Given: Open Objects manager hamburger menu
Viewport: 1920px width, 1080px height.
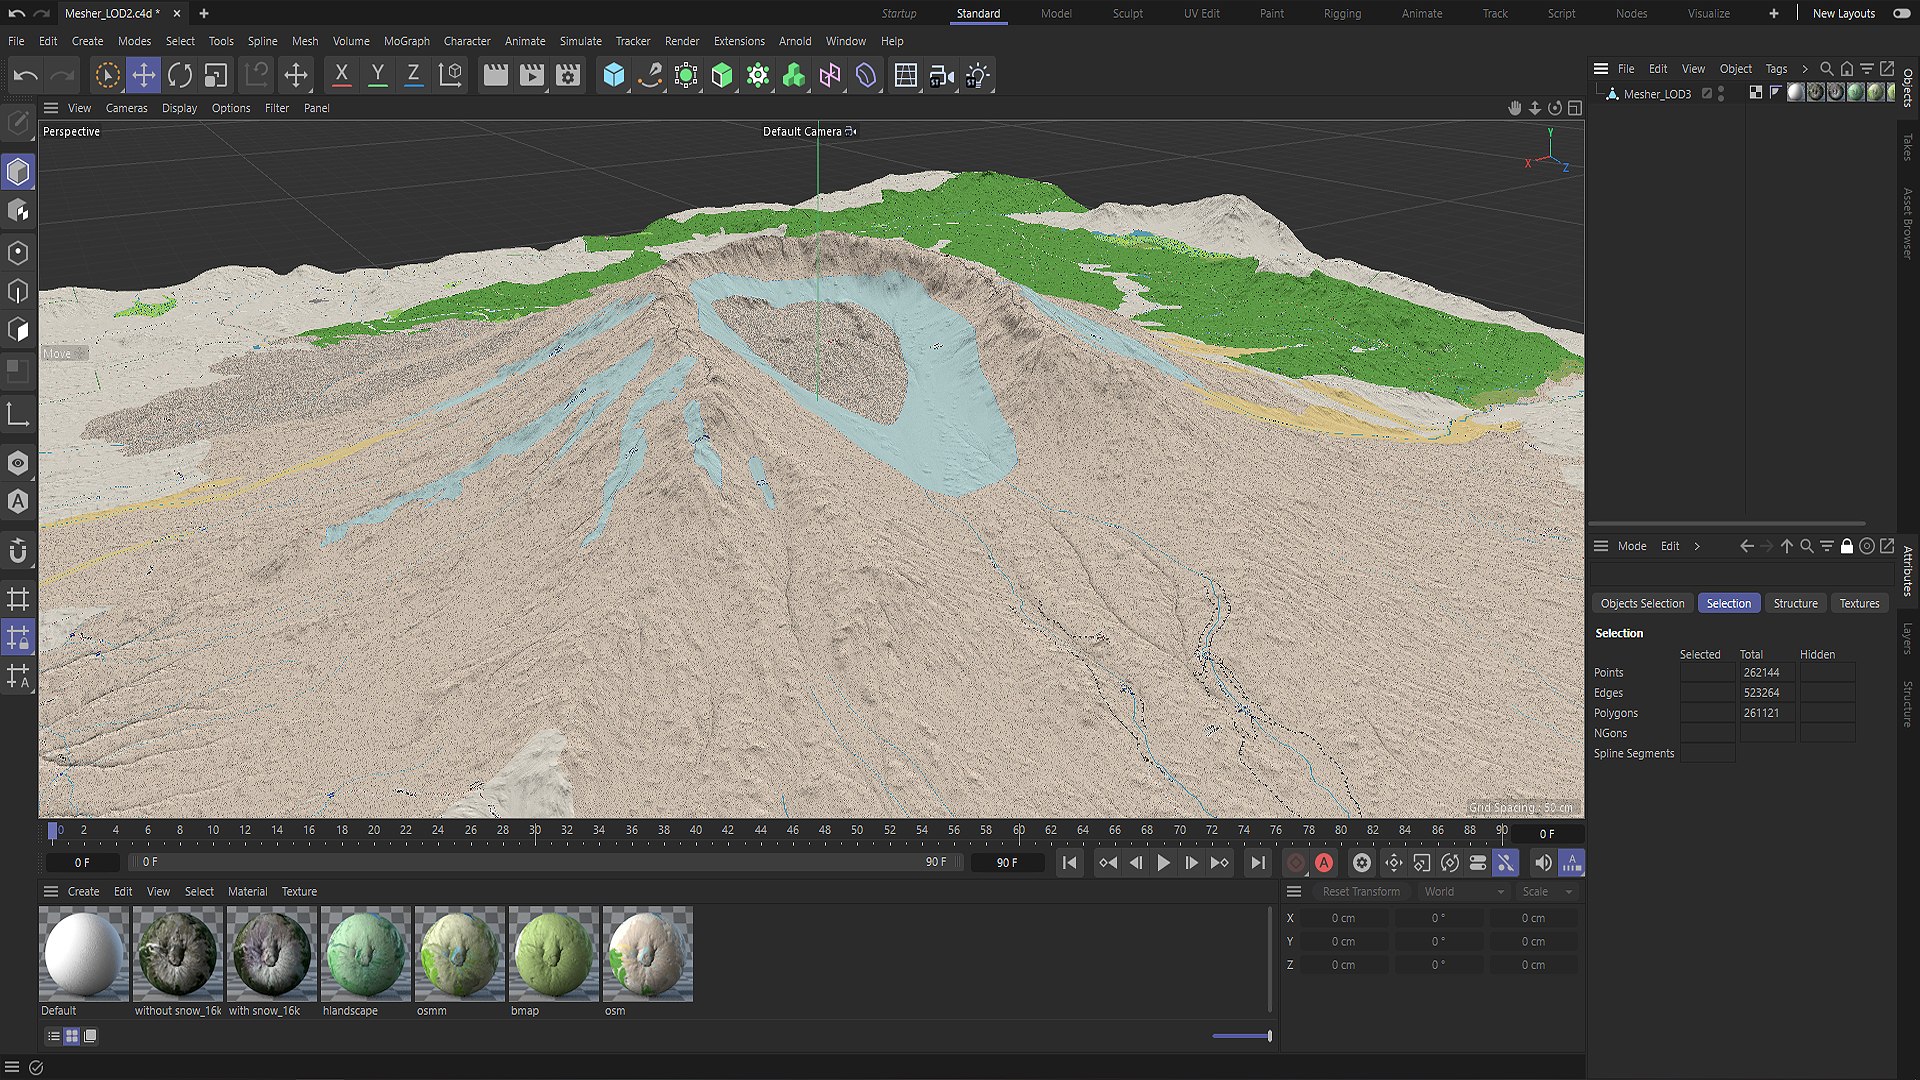Looking at the screenshot, I should point(1601,69).
